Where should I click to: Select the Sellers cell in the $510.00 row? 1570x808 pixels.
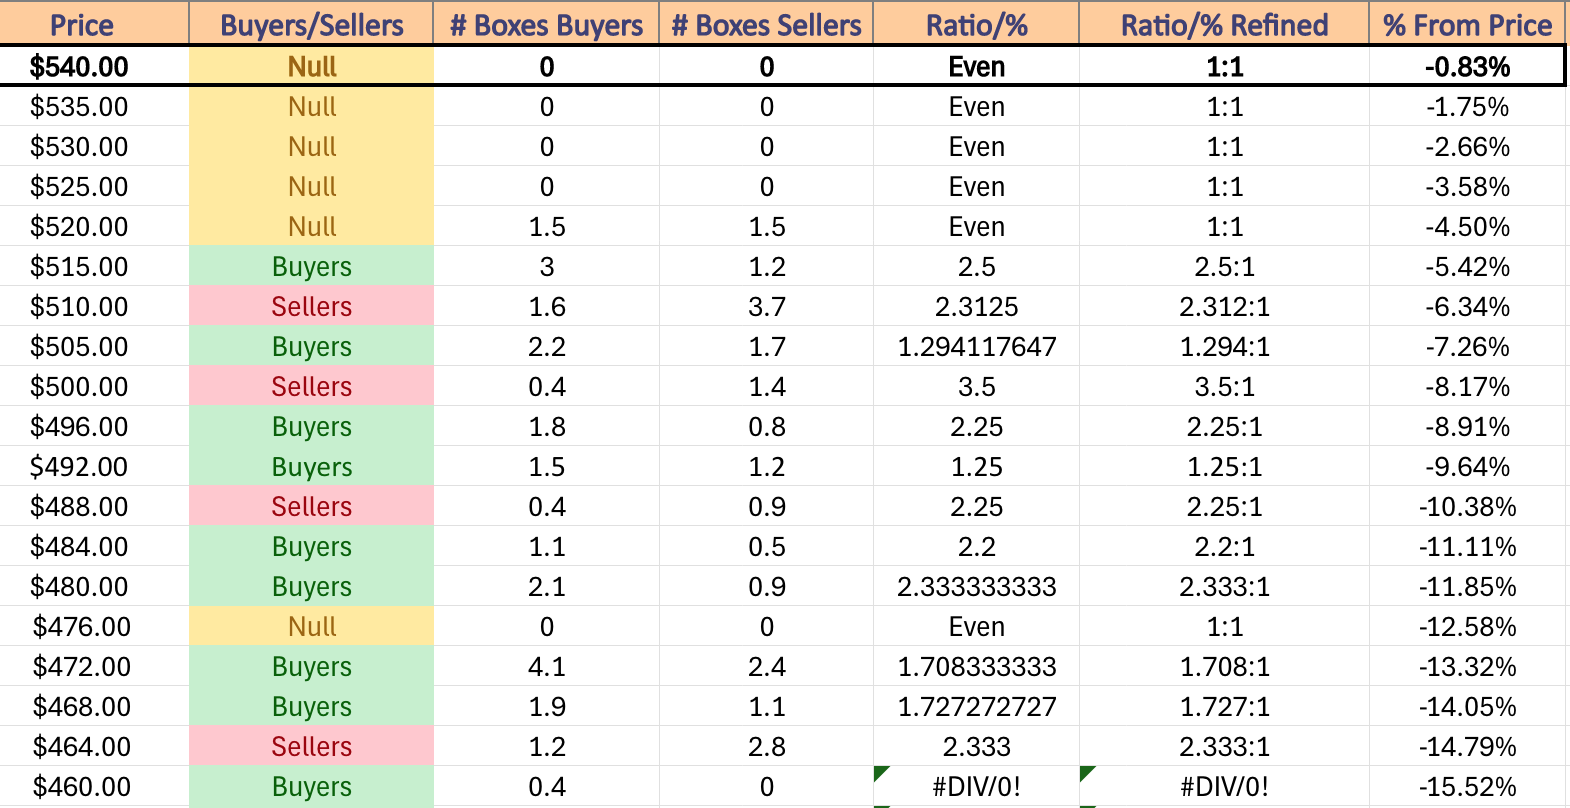311,306
